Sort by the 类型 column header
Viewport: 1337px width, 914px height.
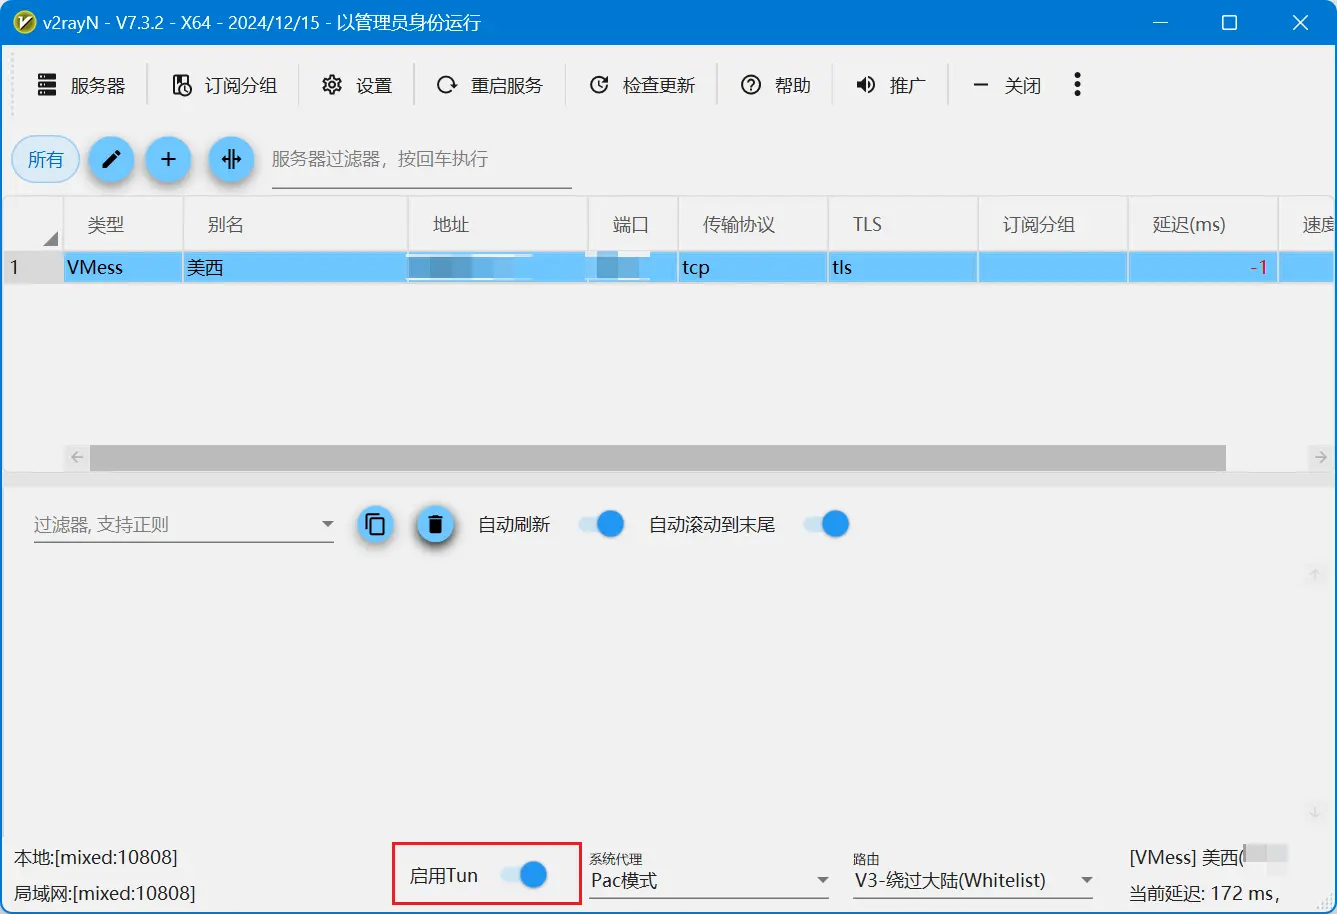point(124,225)
